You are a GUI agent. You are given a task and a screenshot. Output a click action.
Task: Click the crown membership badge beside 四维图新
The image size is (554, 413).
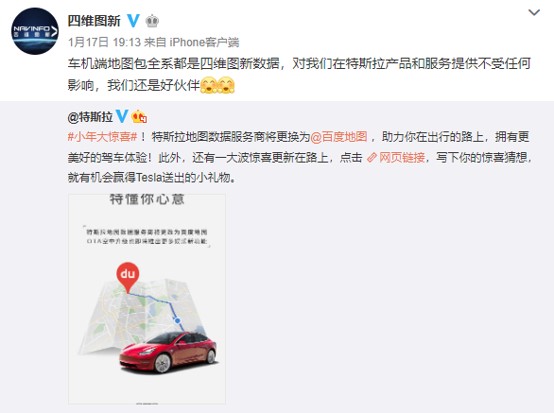152,21
